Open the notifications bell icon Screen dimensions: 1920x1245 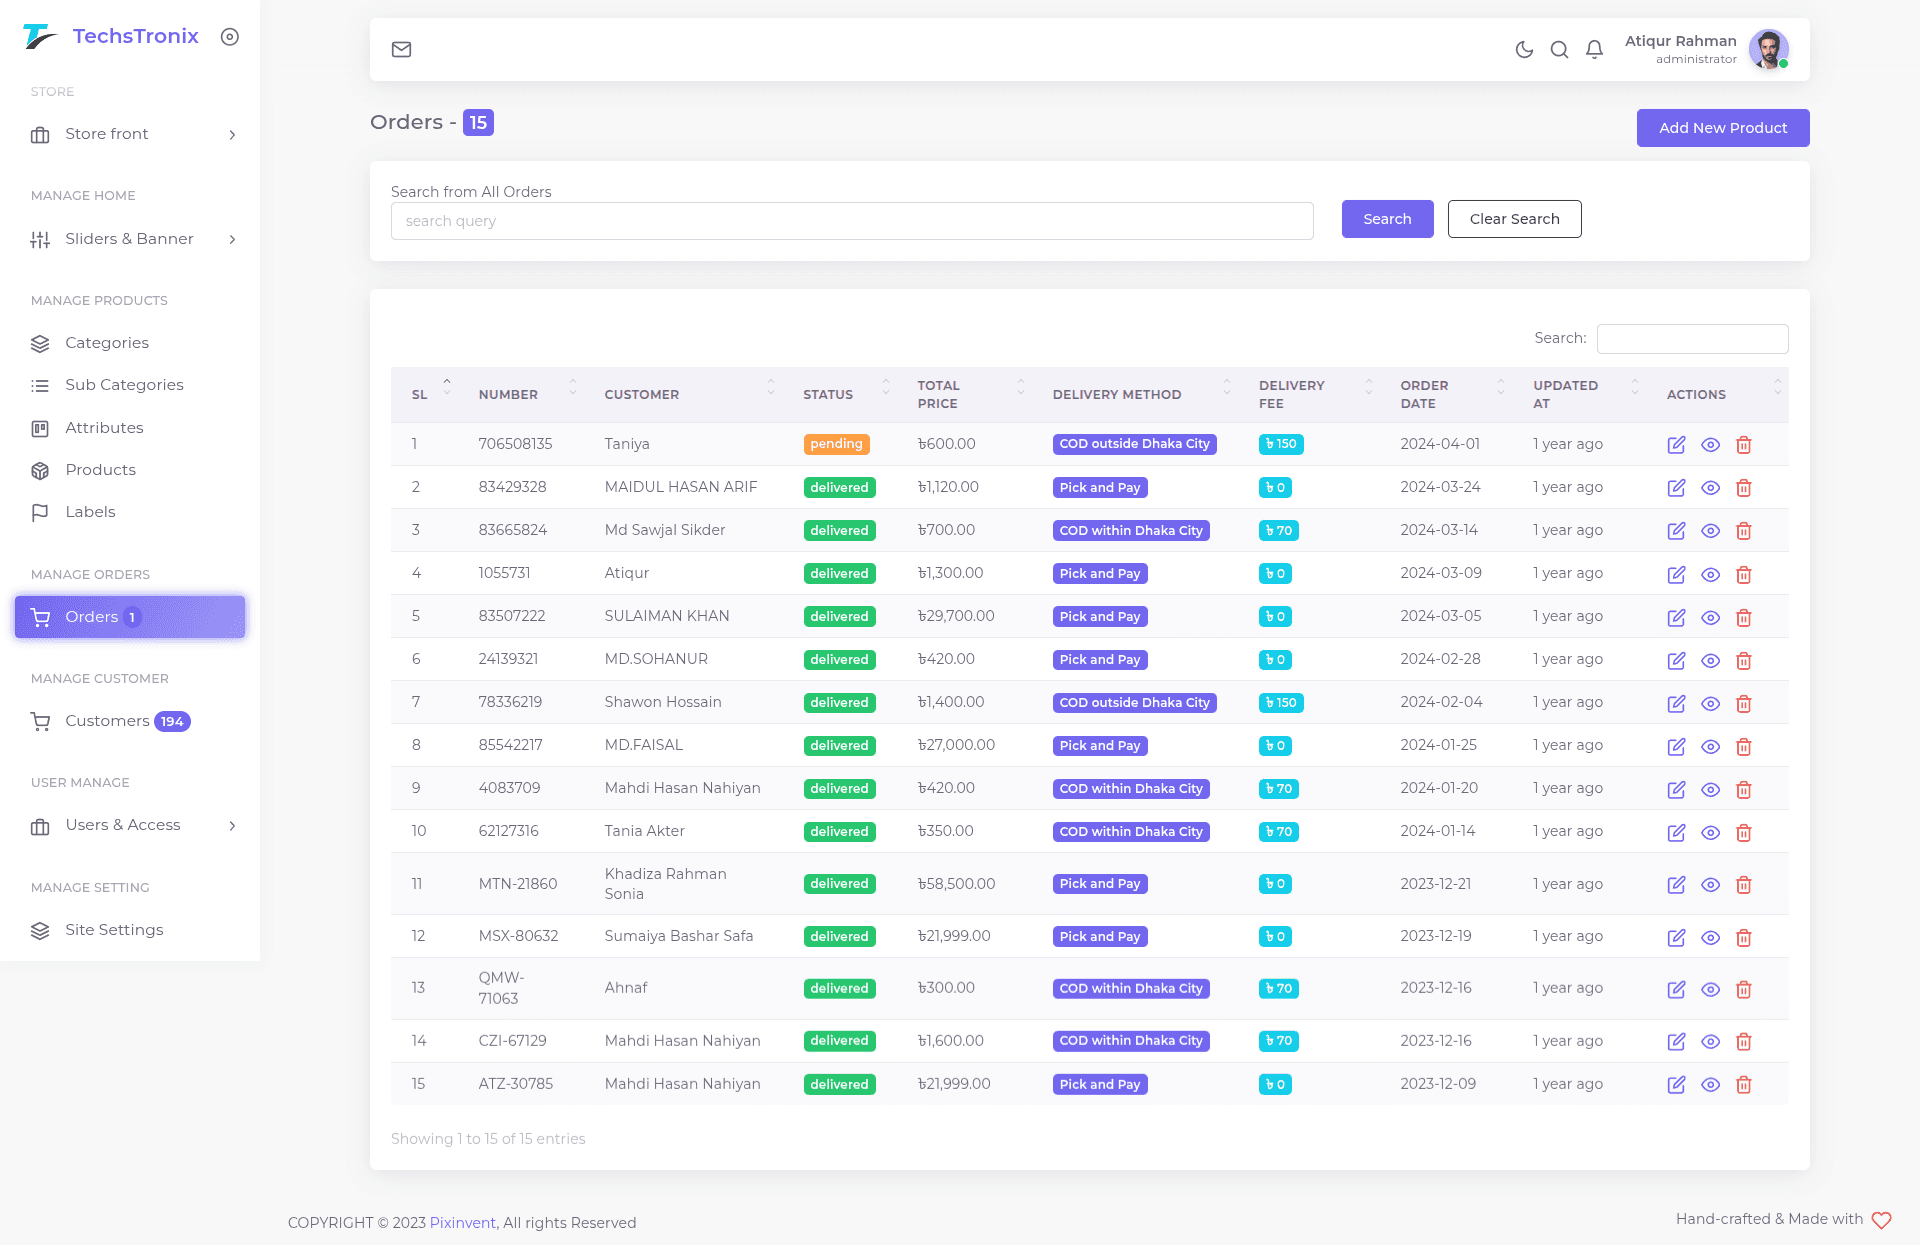(1594, 49)
